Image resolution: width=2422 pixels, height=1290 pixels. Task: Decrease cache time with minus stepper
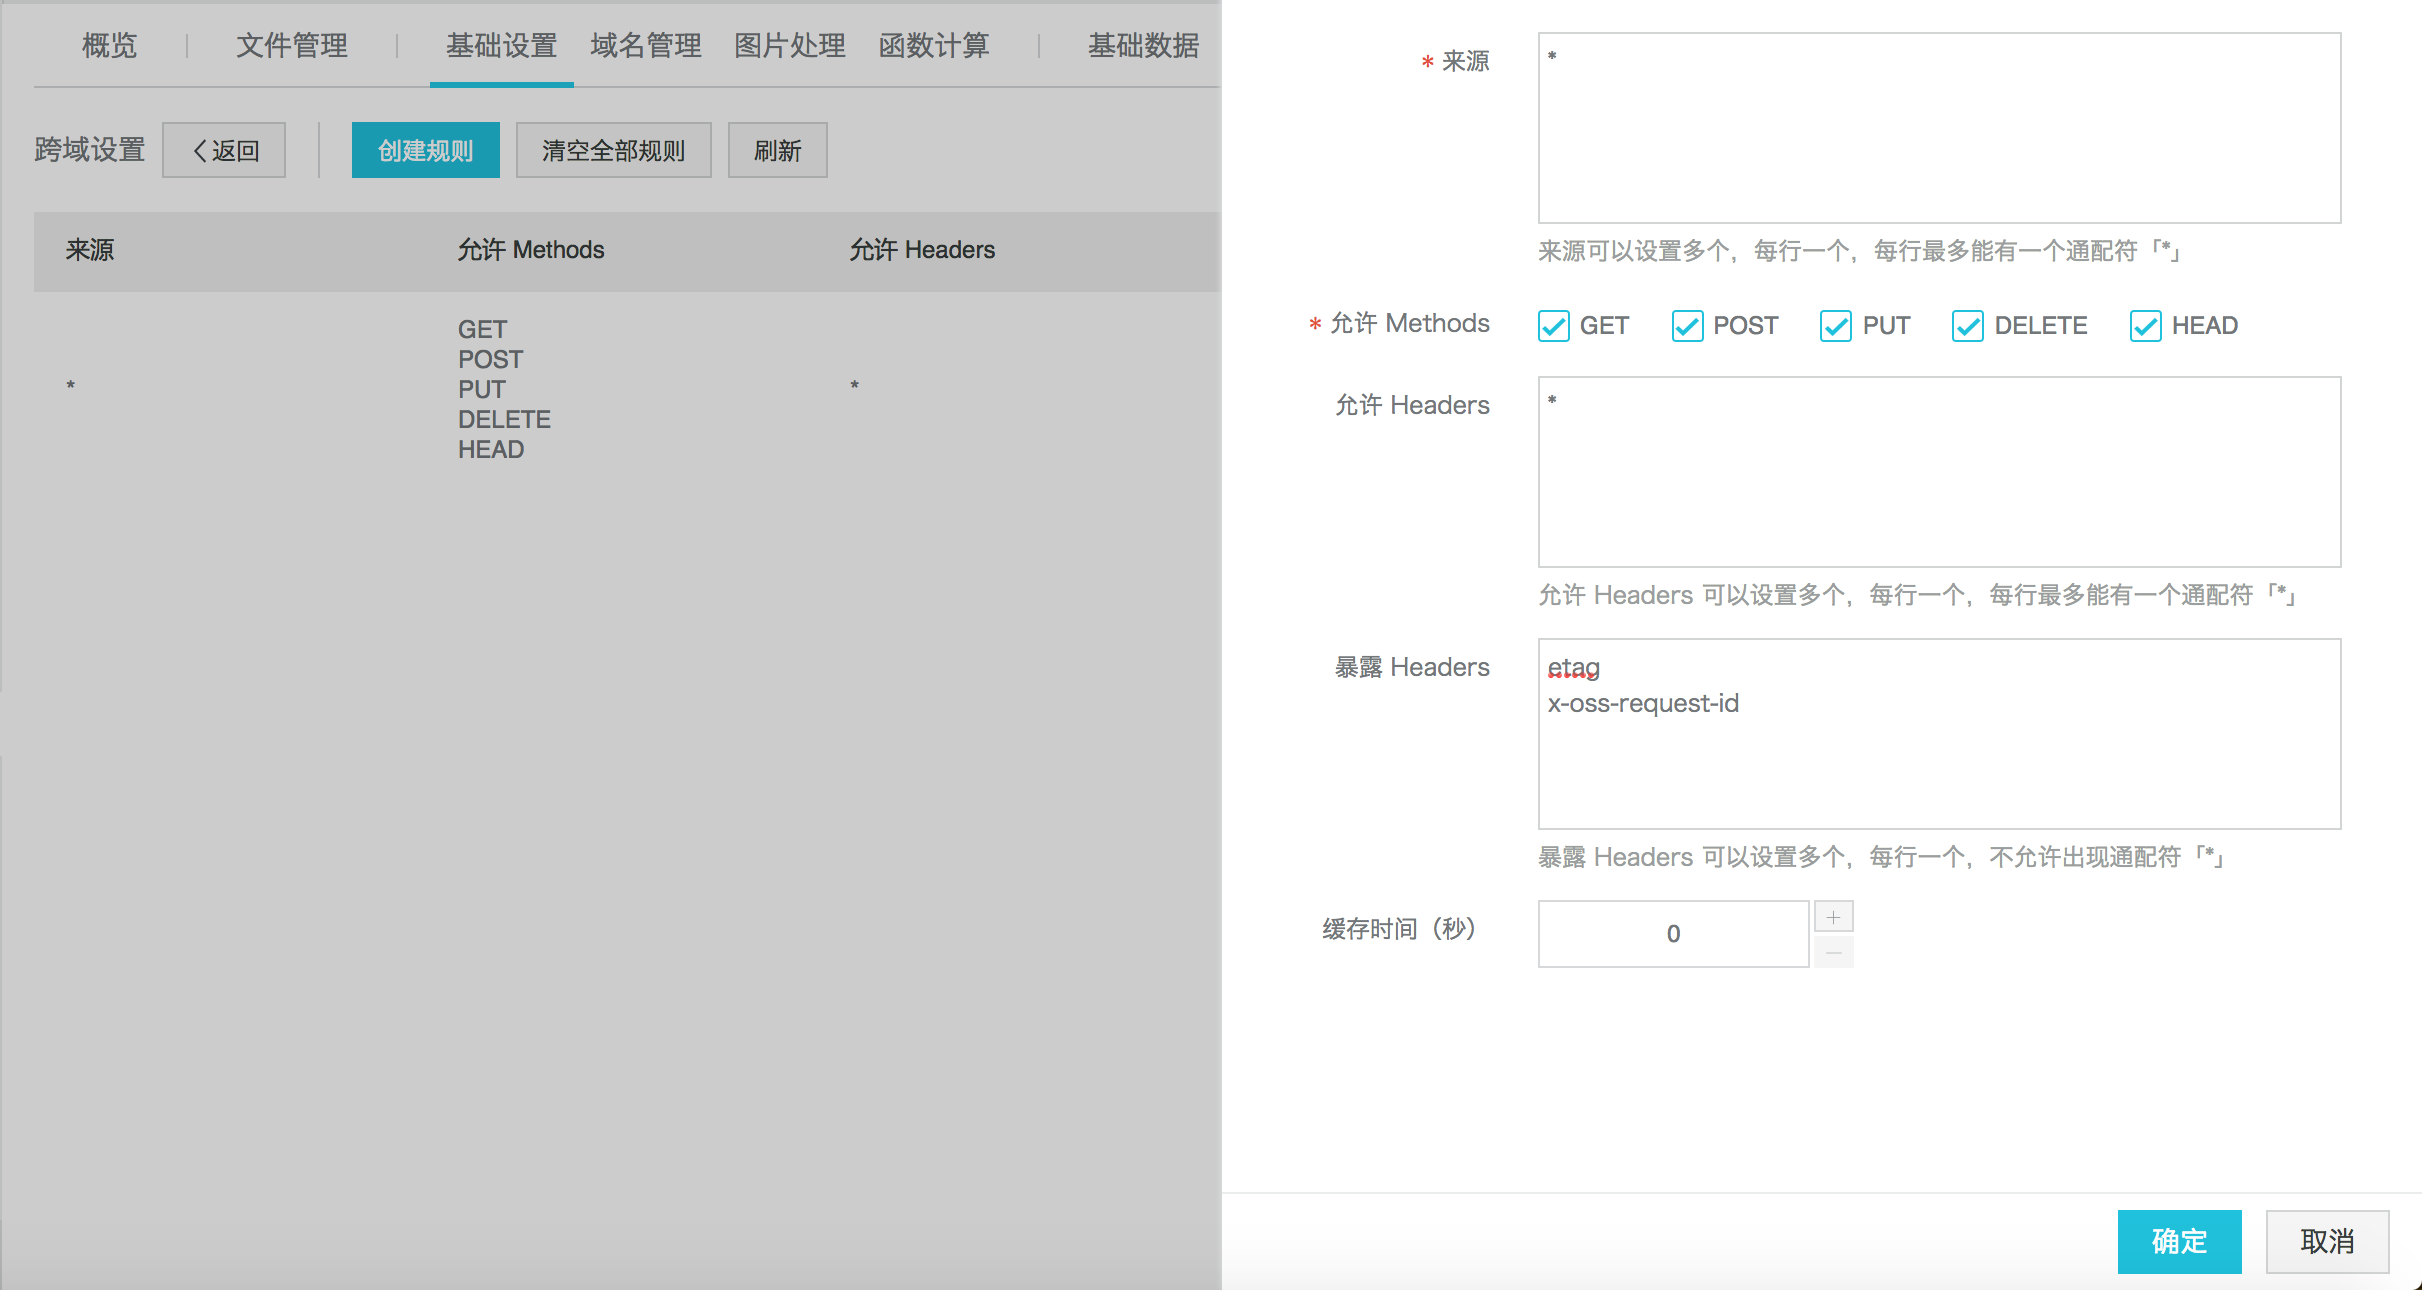click(x=1833, y=952)
